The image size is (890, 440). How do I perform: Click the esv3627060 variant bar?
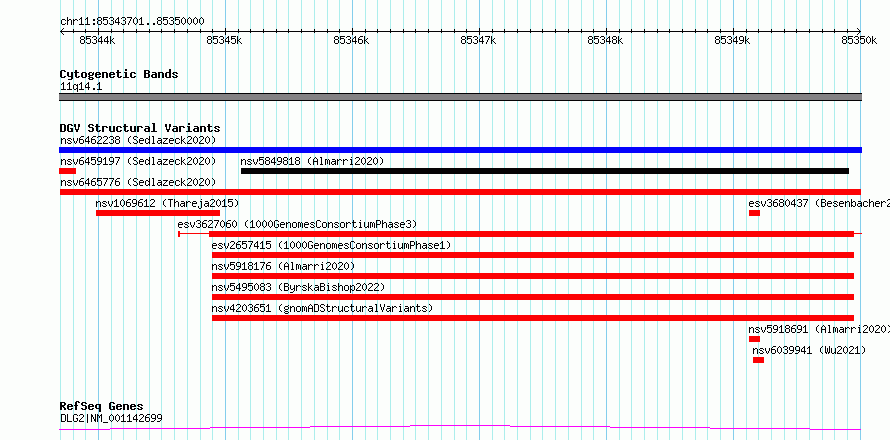(520, 234)
